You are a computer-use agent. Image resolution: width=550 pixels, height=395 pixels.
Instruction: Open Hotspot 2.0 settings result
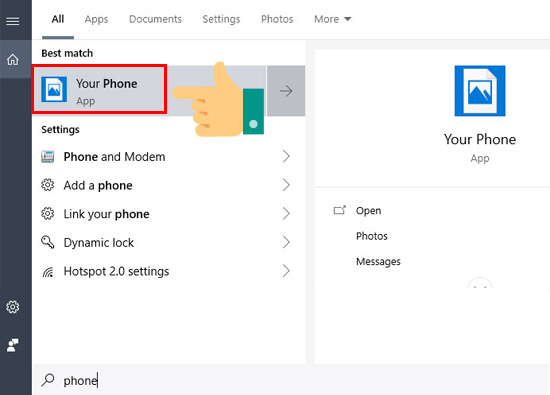168,271
